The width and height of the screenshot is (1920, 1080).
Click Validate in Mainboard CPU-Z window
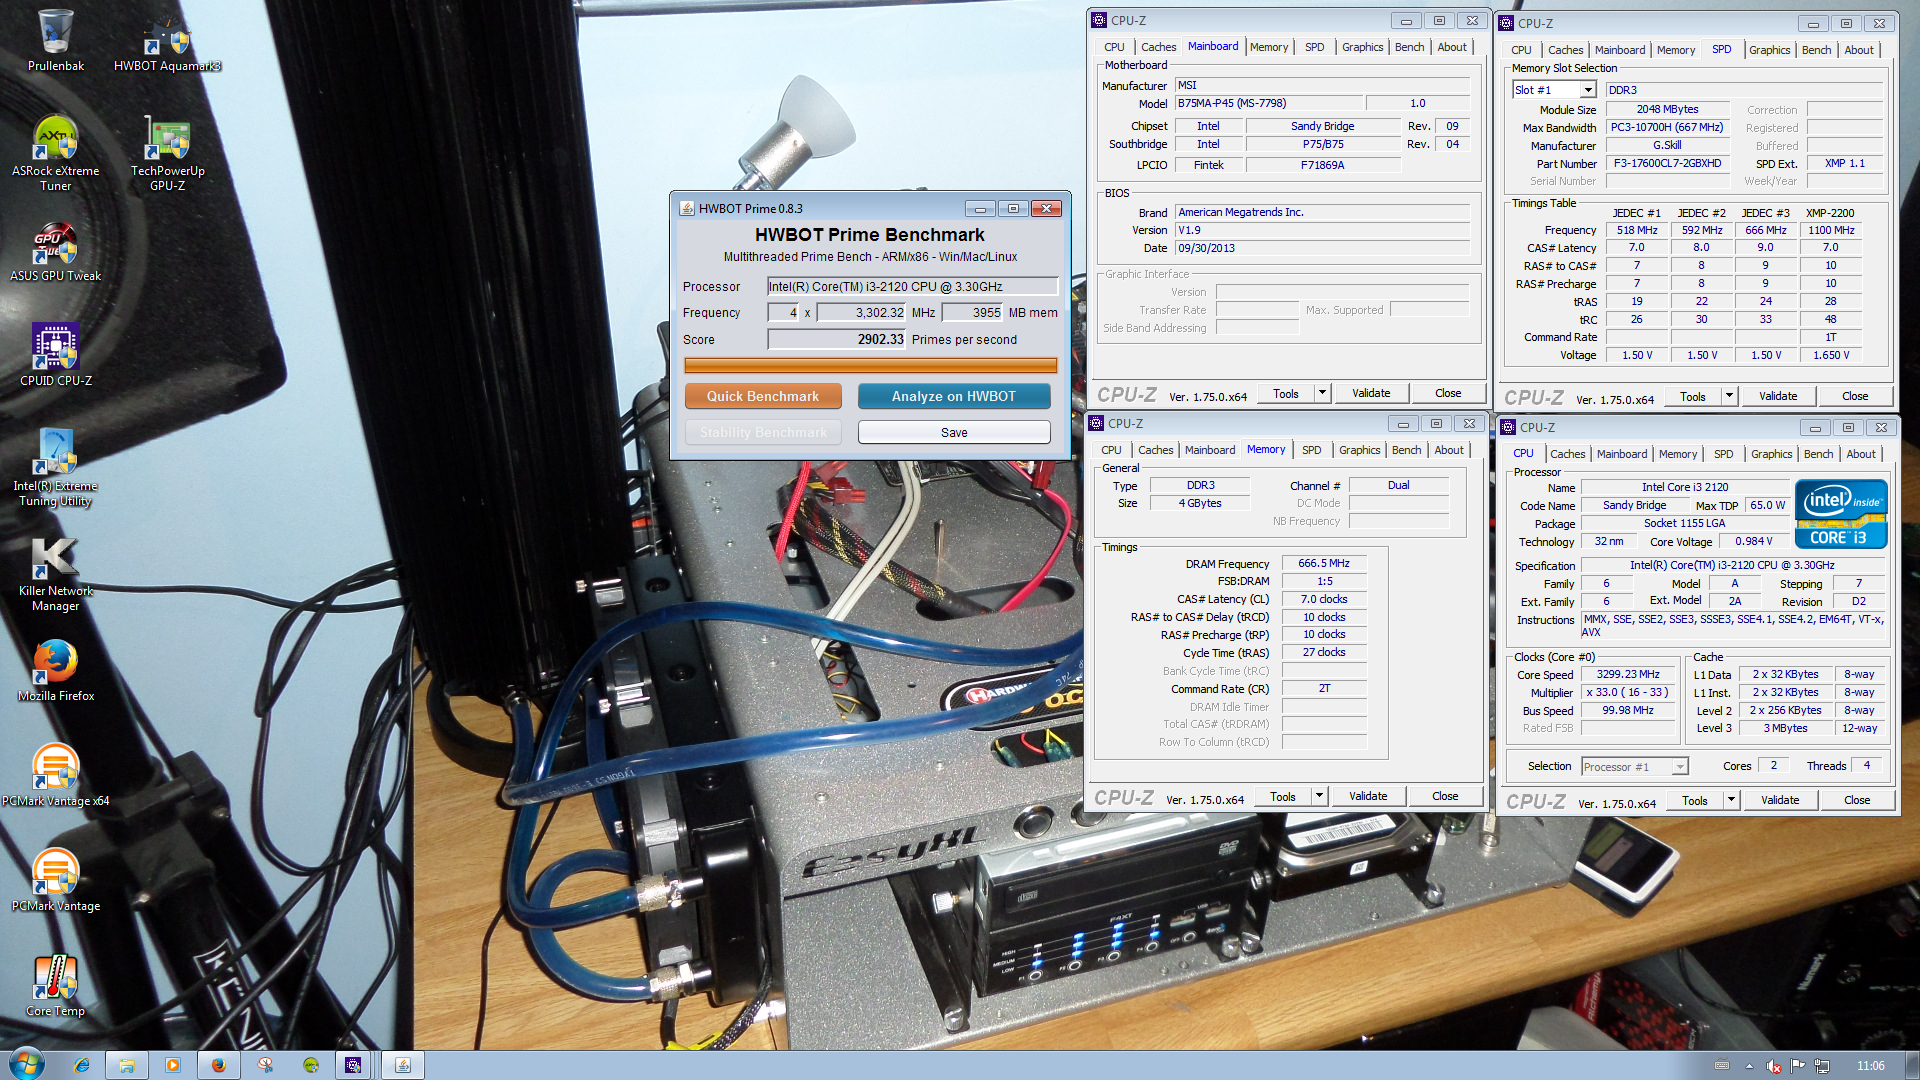coord(1371,393)
